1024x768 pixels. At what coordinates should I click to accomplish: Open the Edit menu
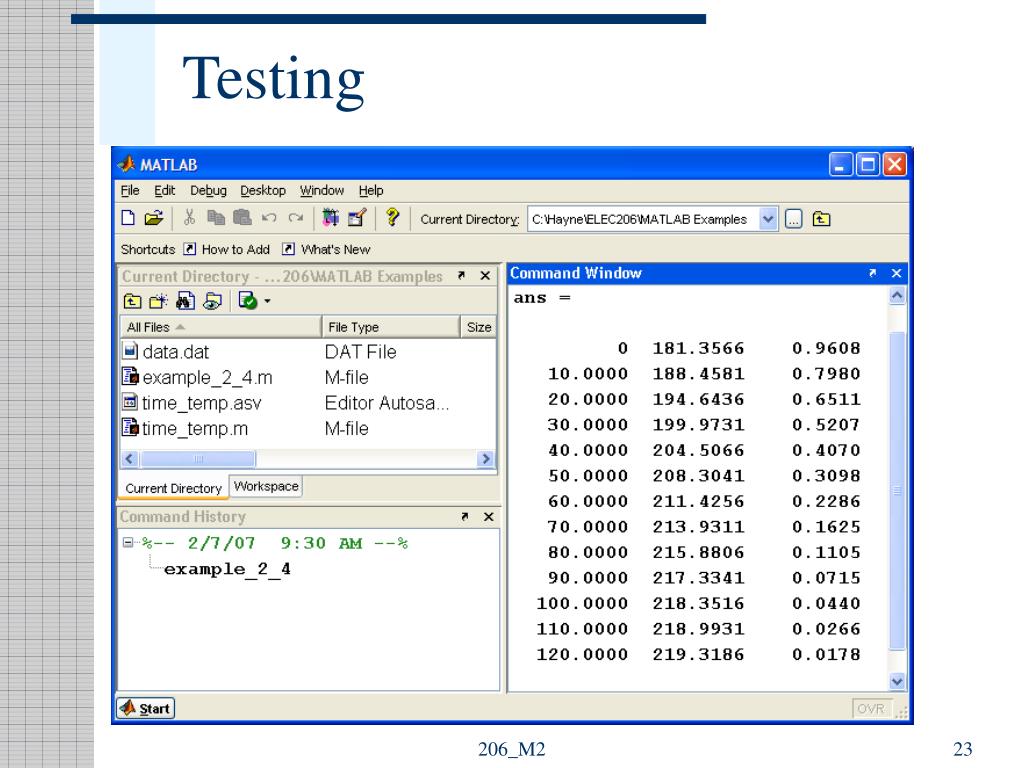coord(165,190)
